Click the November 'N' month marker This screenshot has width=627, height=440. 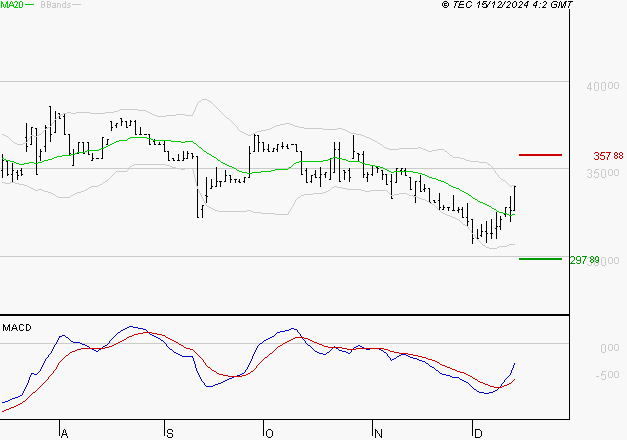pyautogui.click(x=378, y=433)
